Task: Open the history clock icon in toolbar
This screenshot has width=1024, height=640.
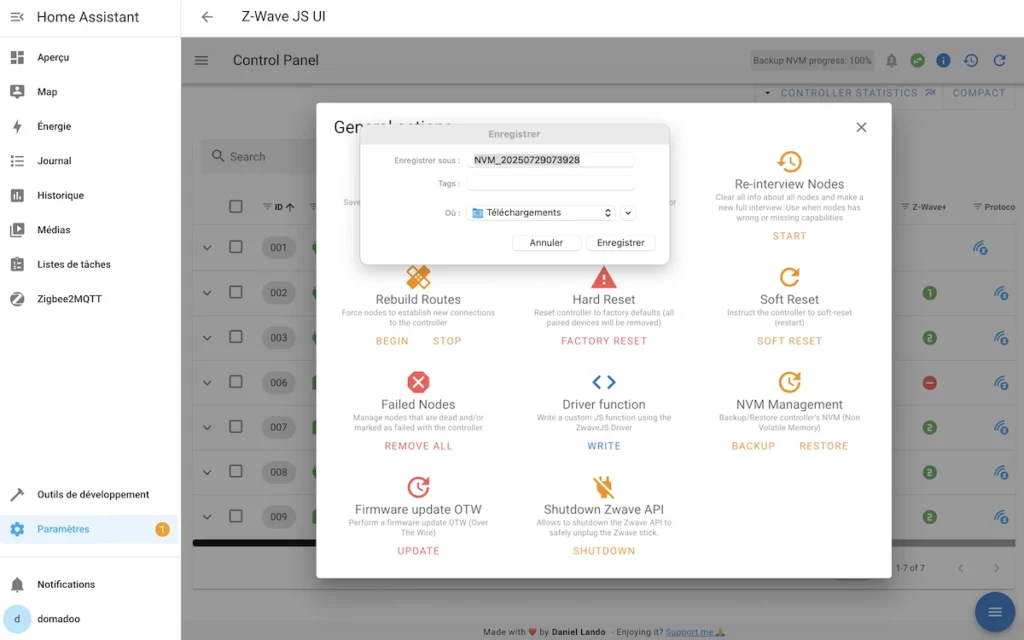Action: (x=971, y=61)
